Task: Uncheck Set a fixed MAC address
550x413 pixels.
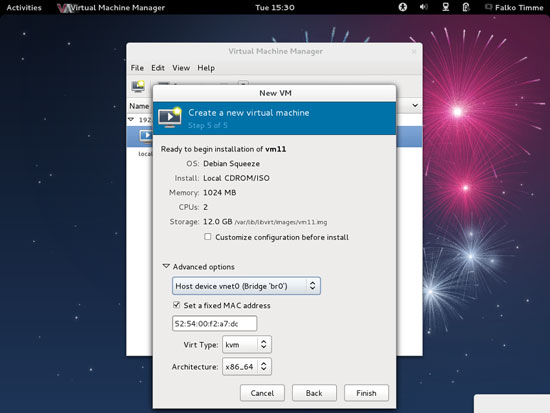Action: pos(176,305)
